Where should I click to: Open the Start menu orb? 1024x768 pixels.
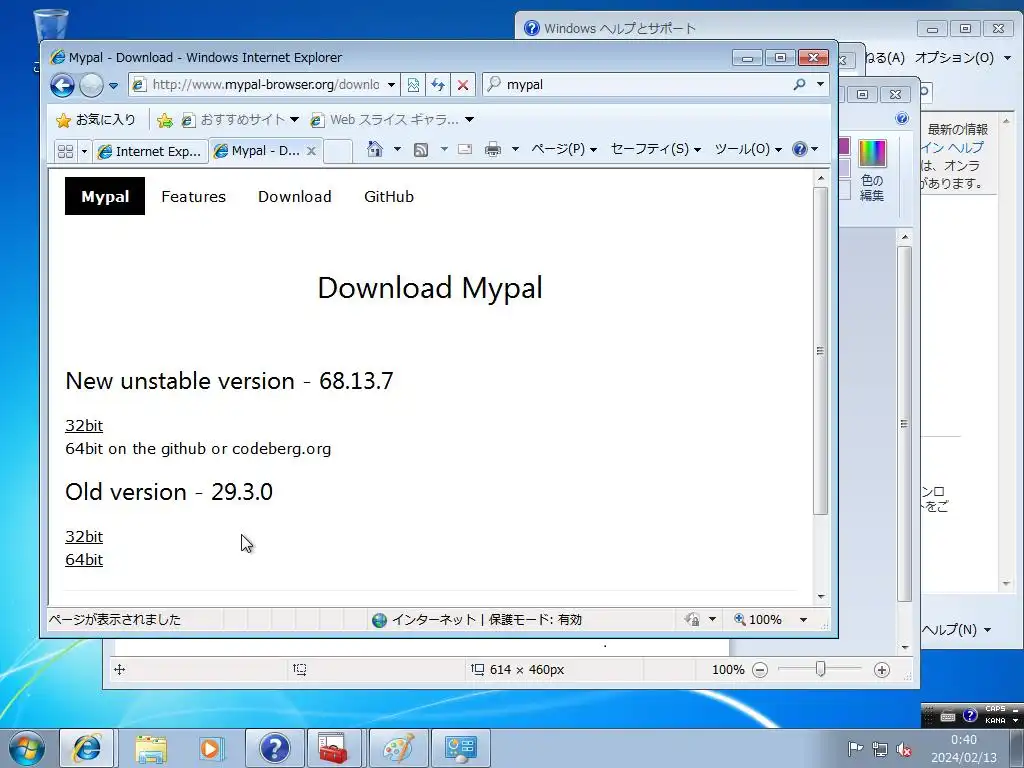coord(26,748)
